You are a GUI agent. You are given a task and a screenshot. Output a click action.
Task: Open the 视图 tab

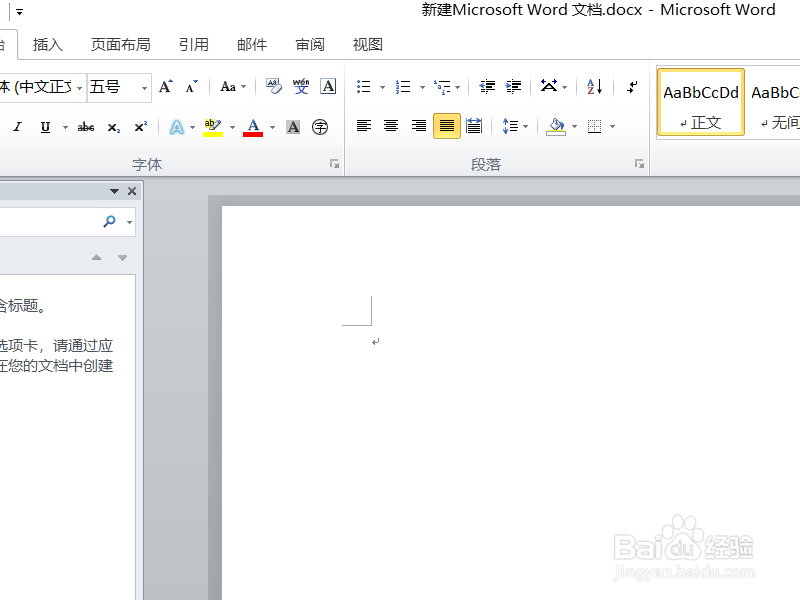tap(368, 44)
